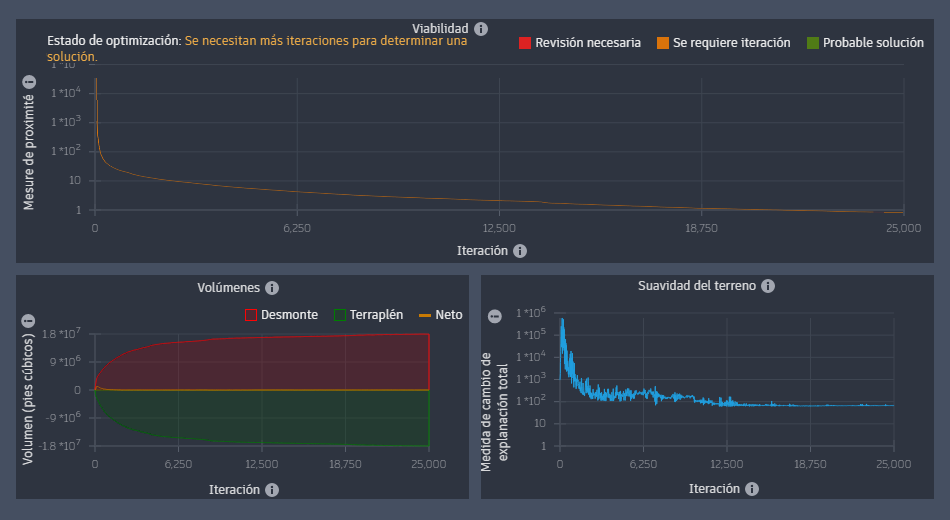Click the Terraplén legend label
This screenshot has height=520, width=950.
click(376, 315)
